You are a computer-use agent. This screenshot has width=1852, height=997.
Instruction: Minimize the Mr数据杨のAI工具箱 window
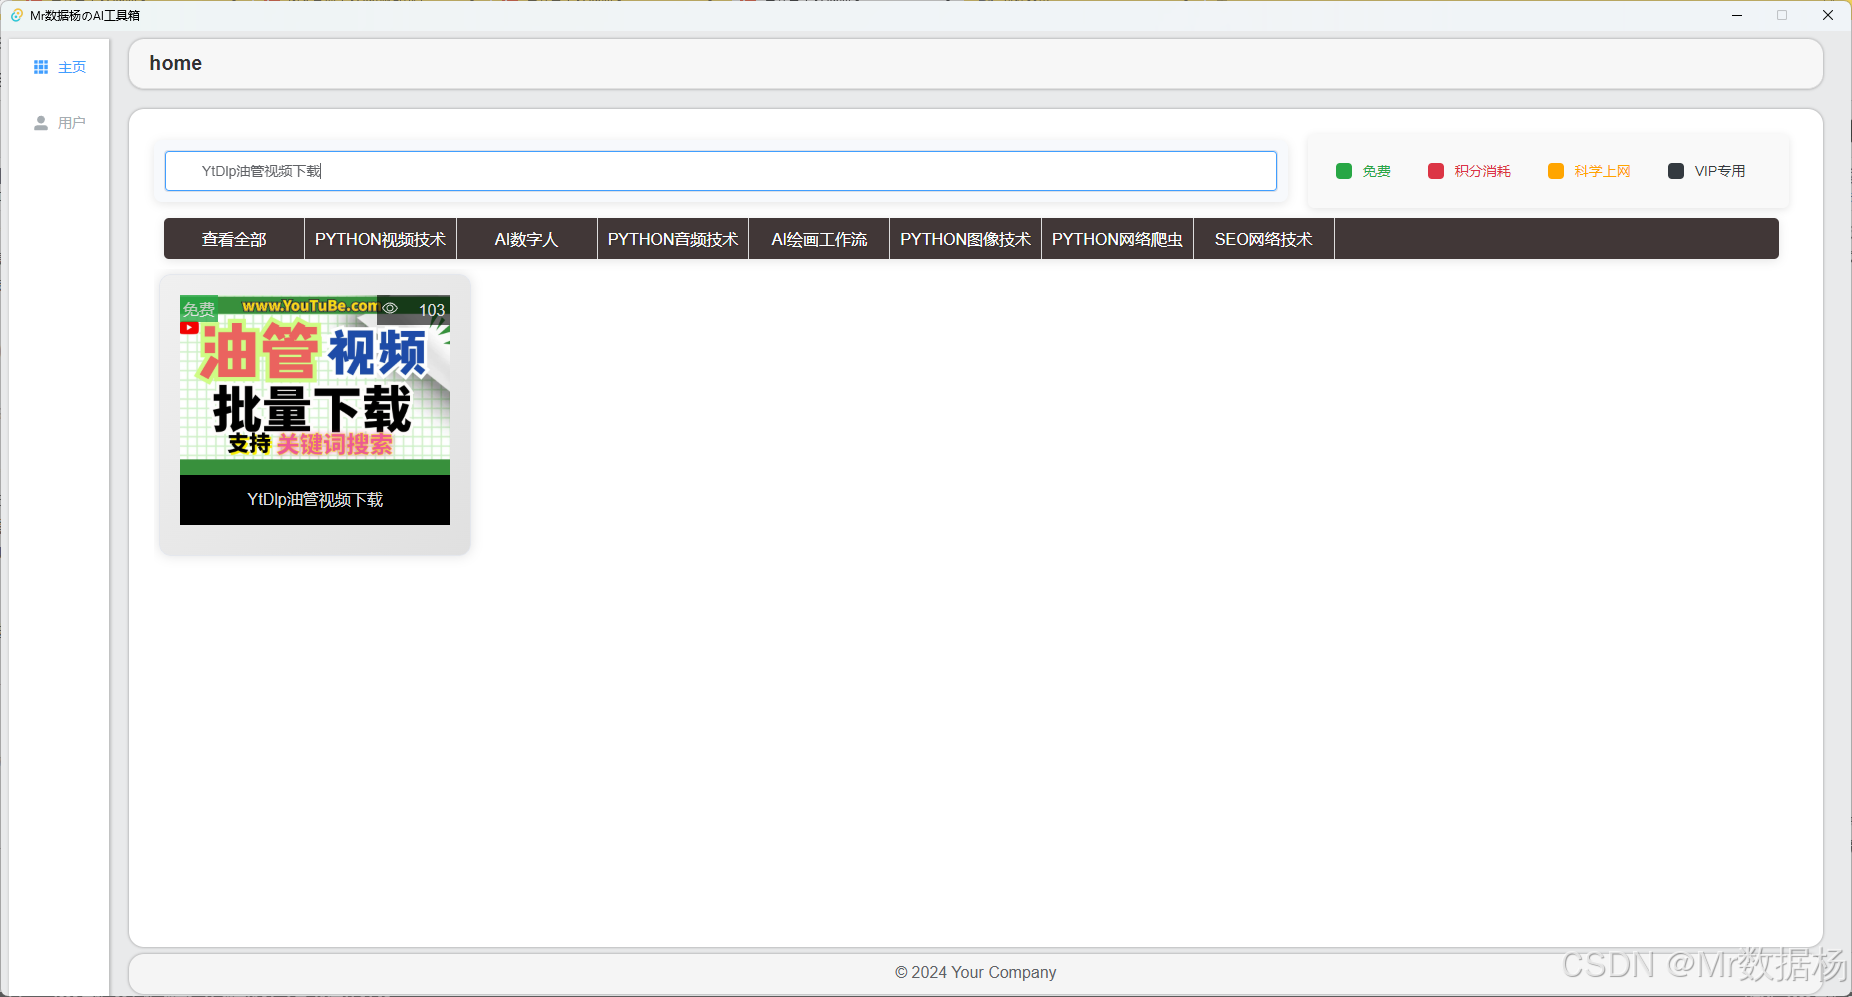click(x=1737, y=15)
